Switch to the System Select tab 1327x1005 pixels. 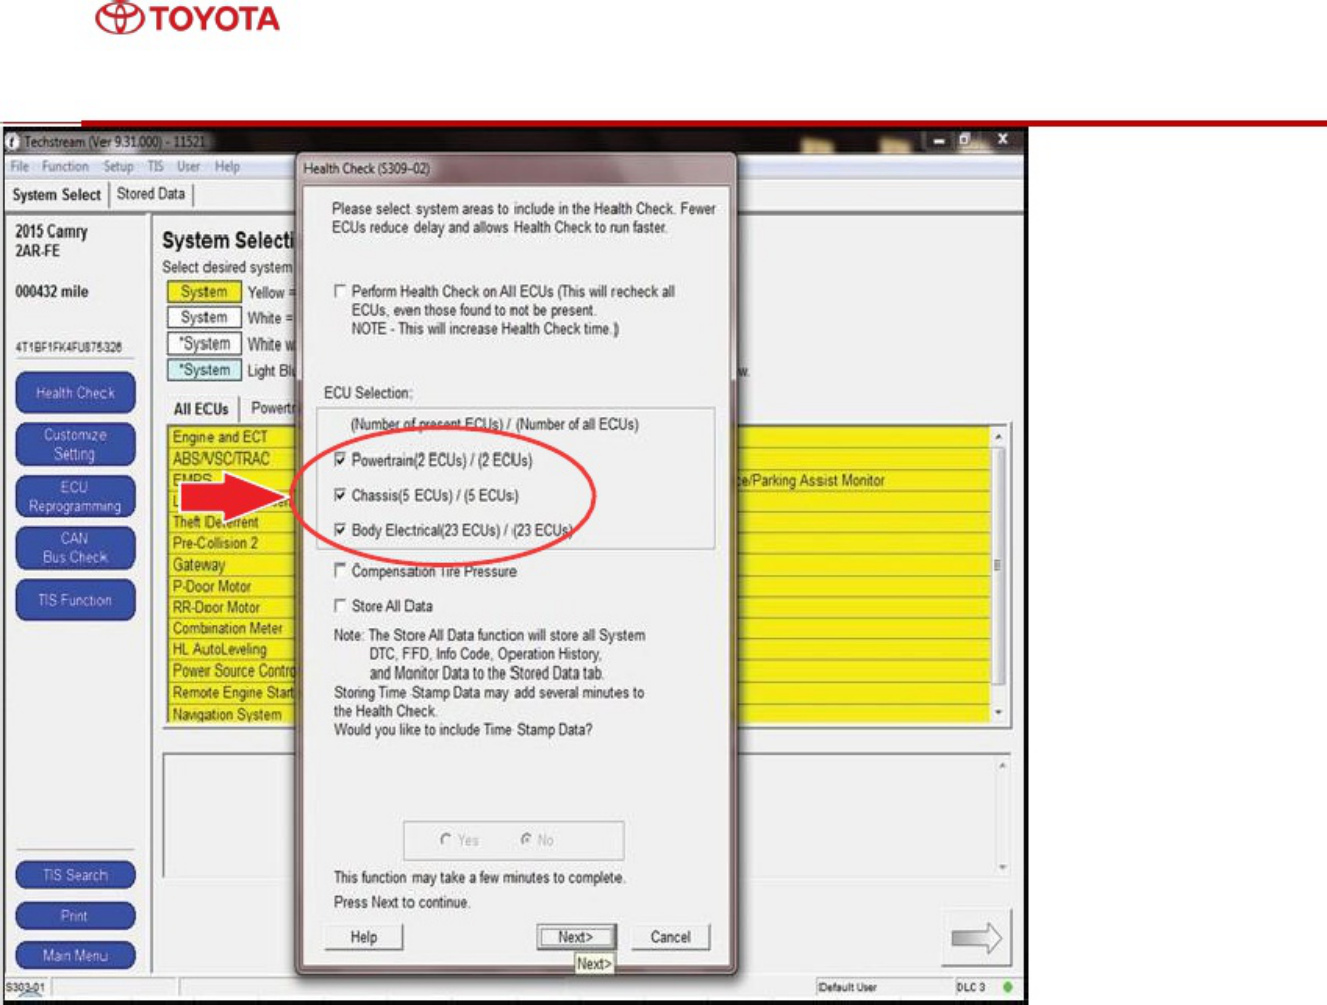coord(57,195)
